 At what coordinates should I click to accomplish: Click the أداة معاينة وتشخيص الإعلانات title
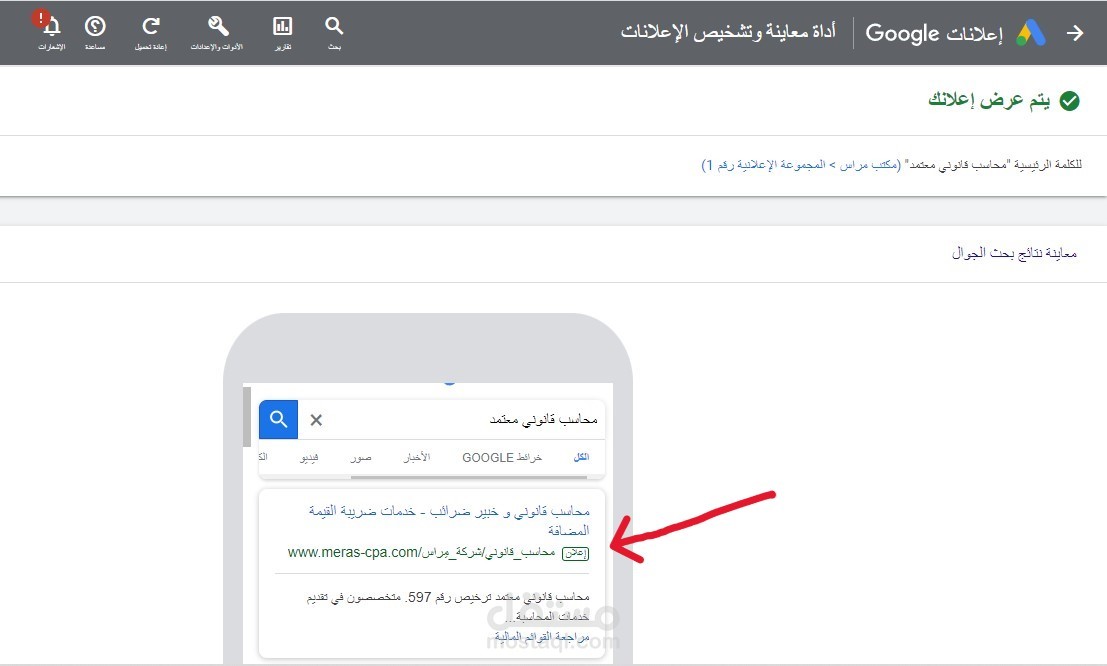pyautogui.click(x=728, y=32)
